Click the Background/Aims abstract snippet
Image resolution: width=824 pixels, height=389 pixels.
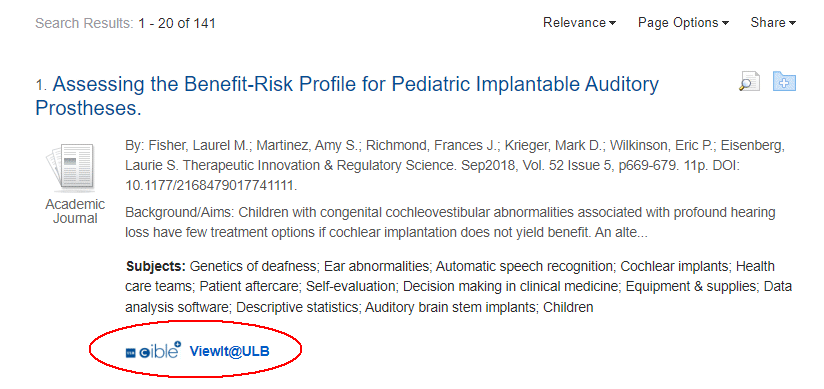(450, 223)
